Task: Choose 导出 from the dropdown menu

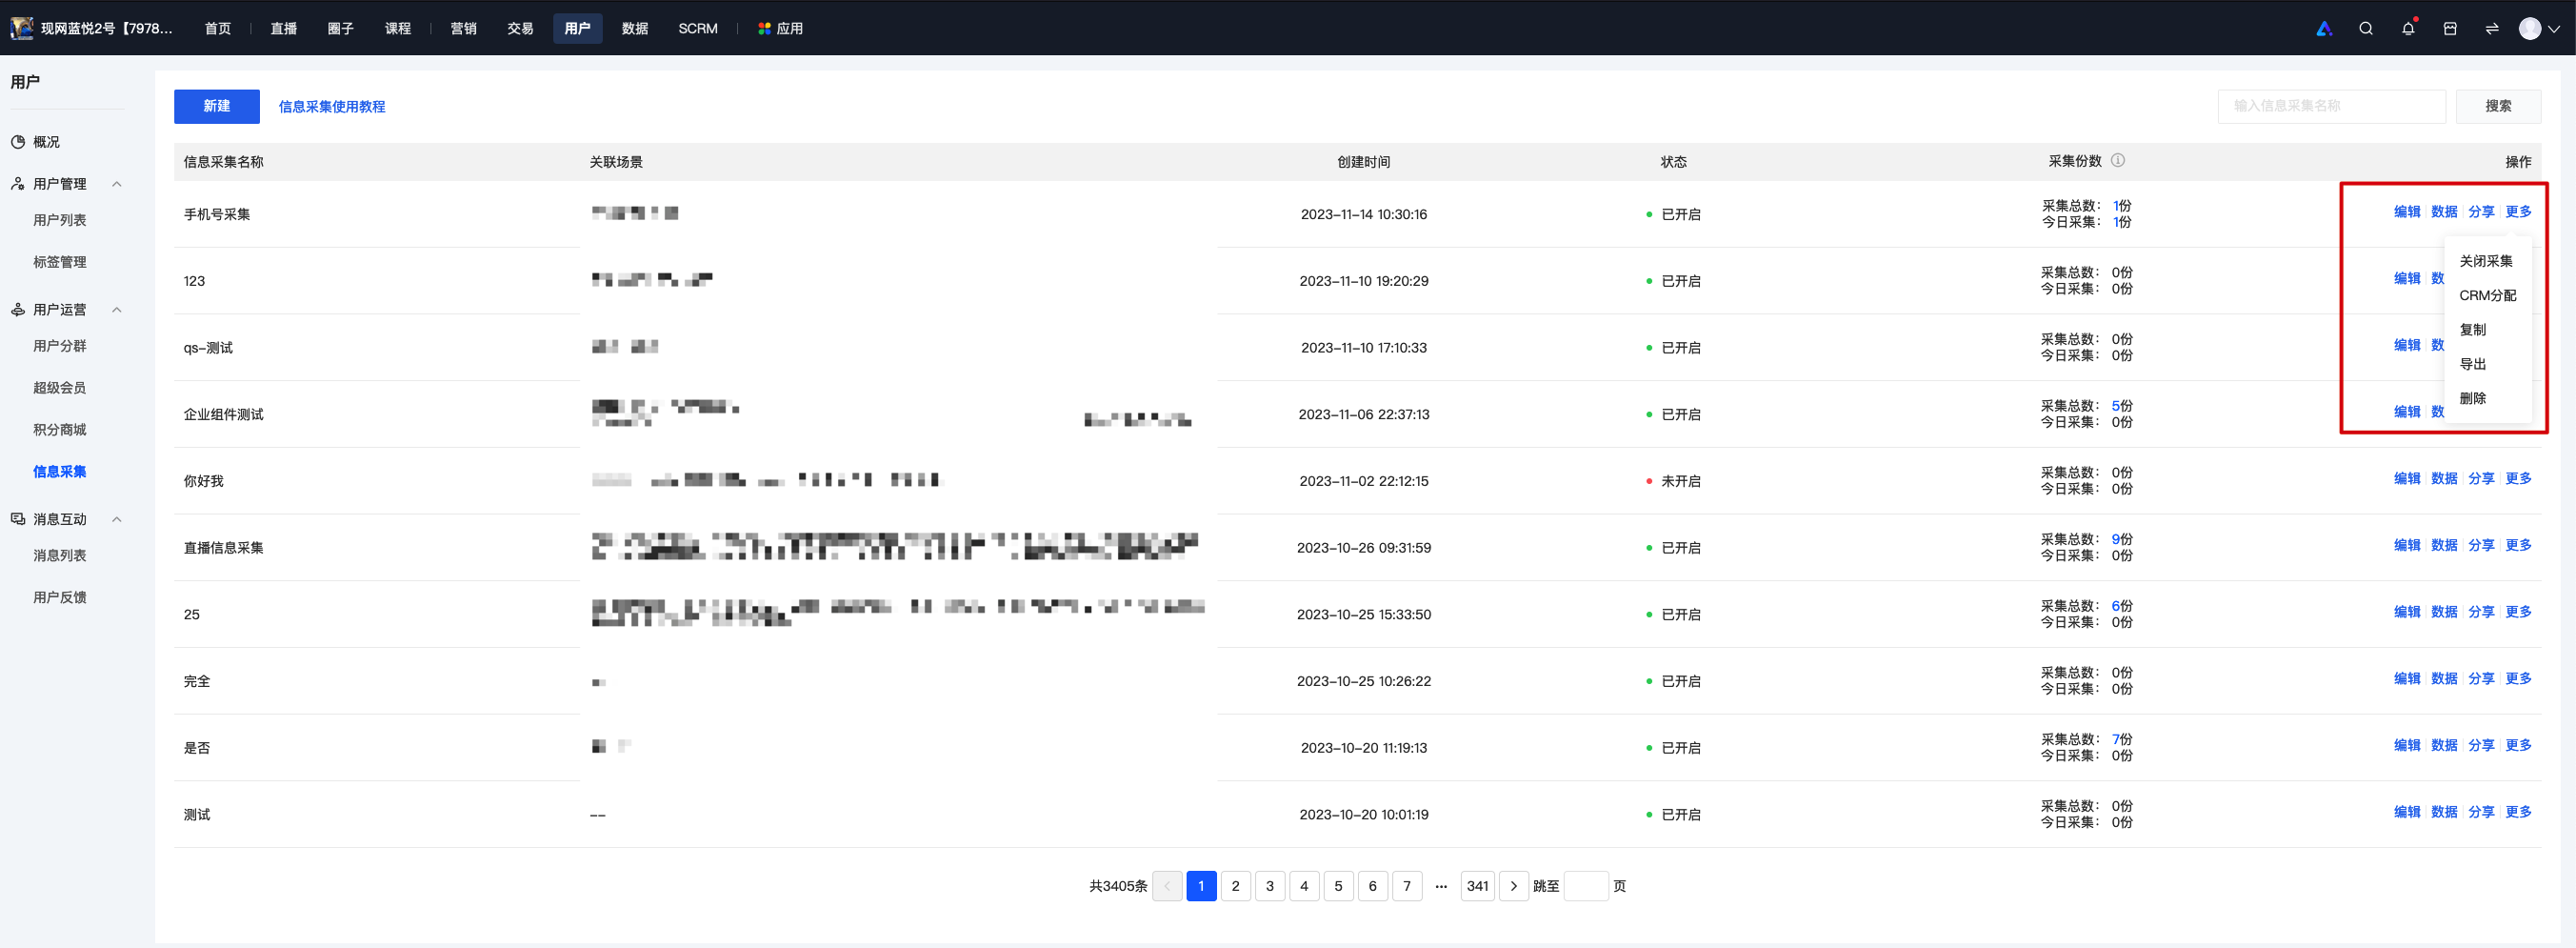Action: tap(2473, 364)
